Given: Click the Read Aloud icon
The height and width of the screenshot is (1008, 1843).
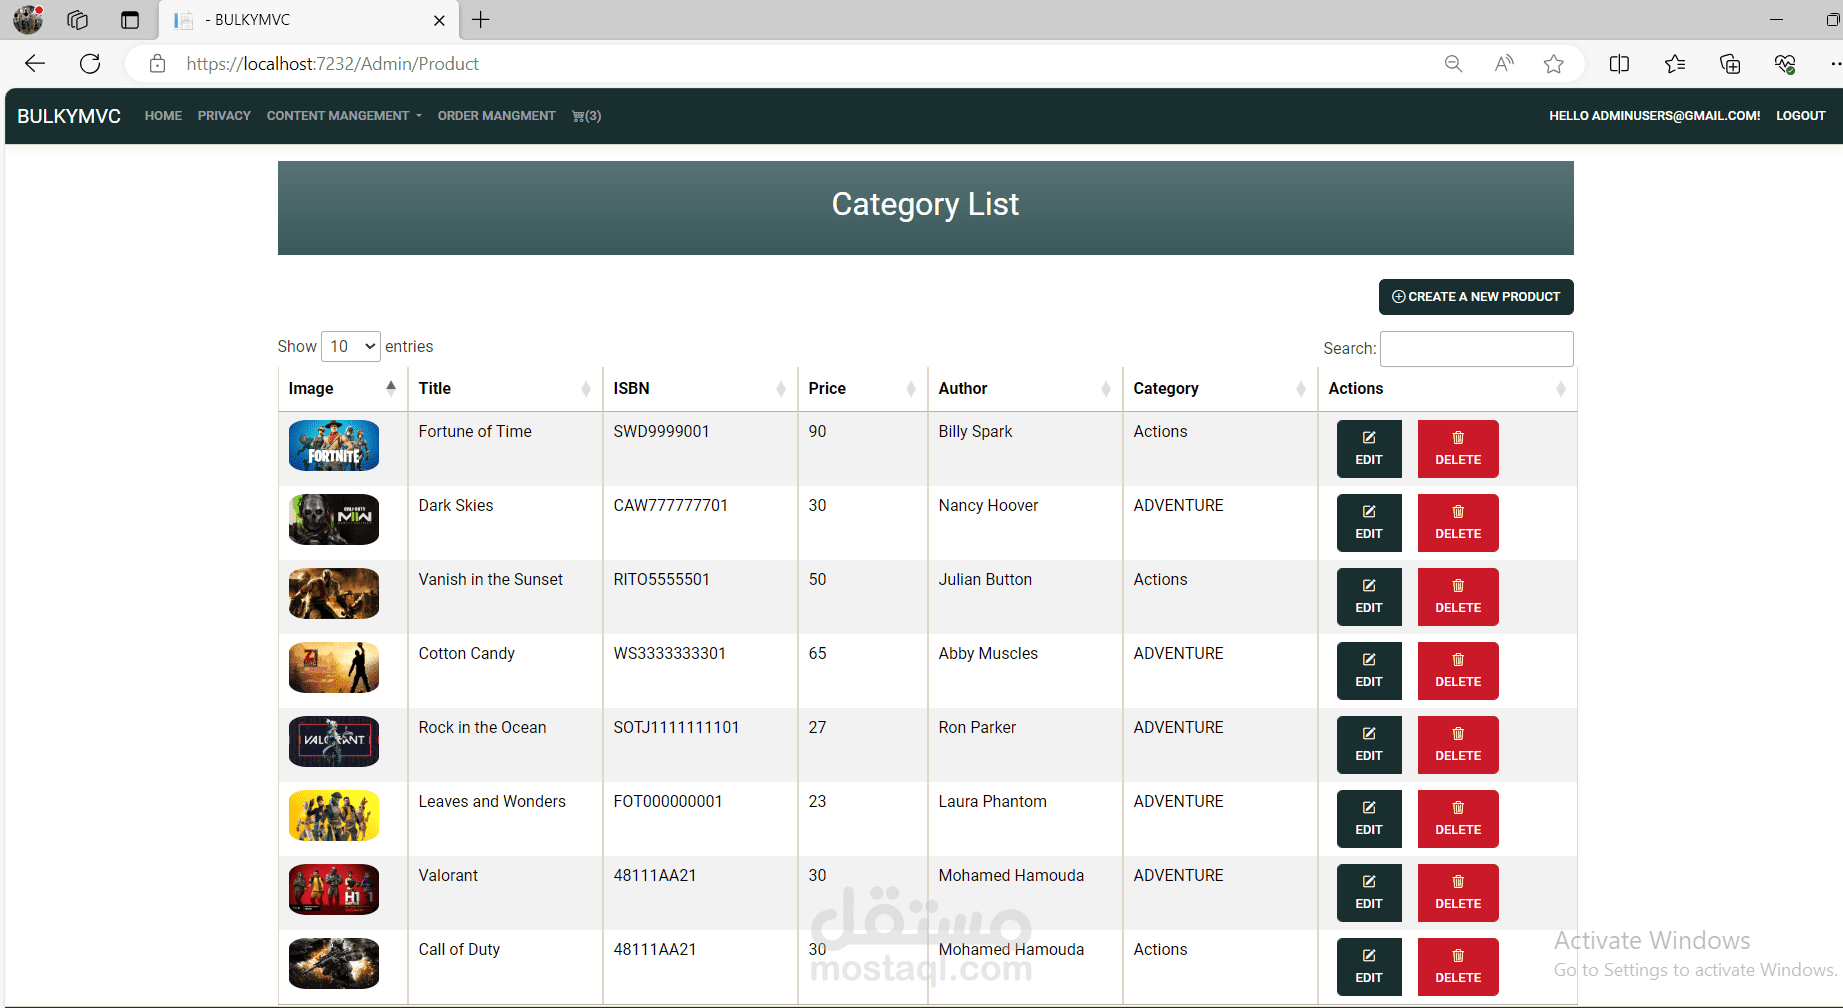Looking at the screenshot, I should (x=1503, y=64).
